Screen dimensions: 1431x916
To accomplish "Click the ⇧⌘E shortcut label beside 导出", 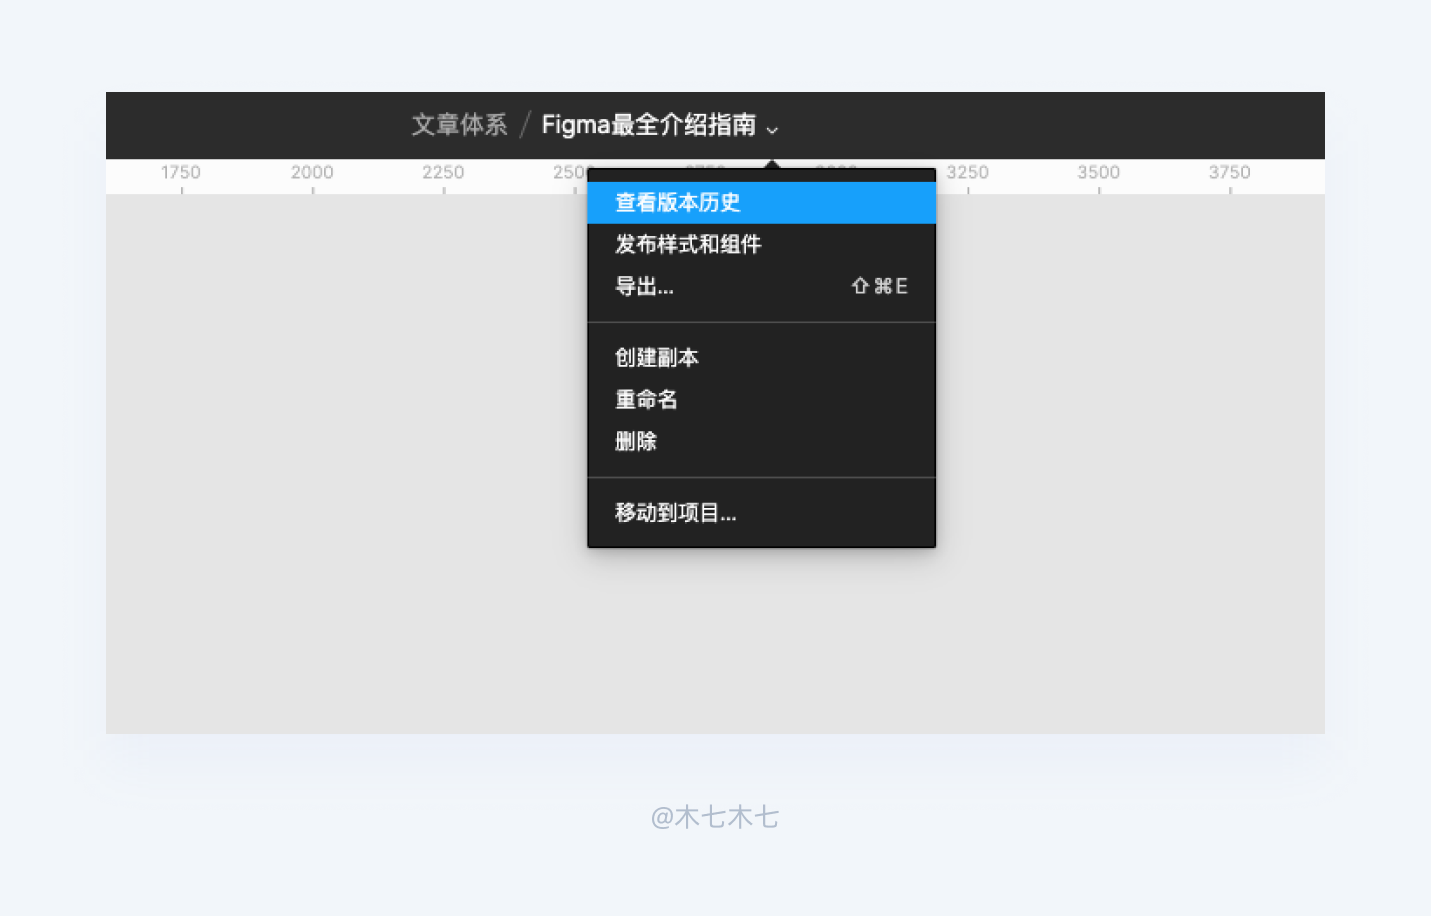I will pos(879,285).
